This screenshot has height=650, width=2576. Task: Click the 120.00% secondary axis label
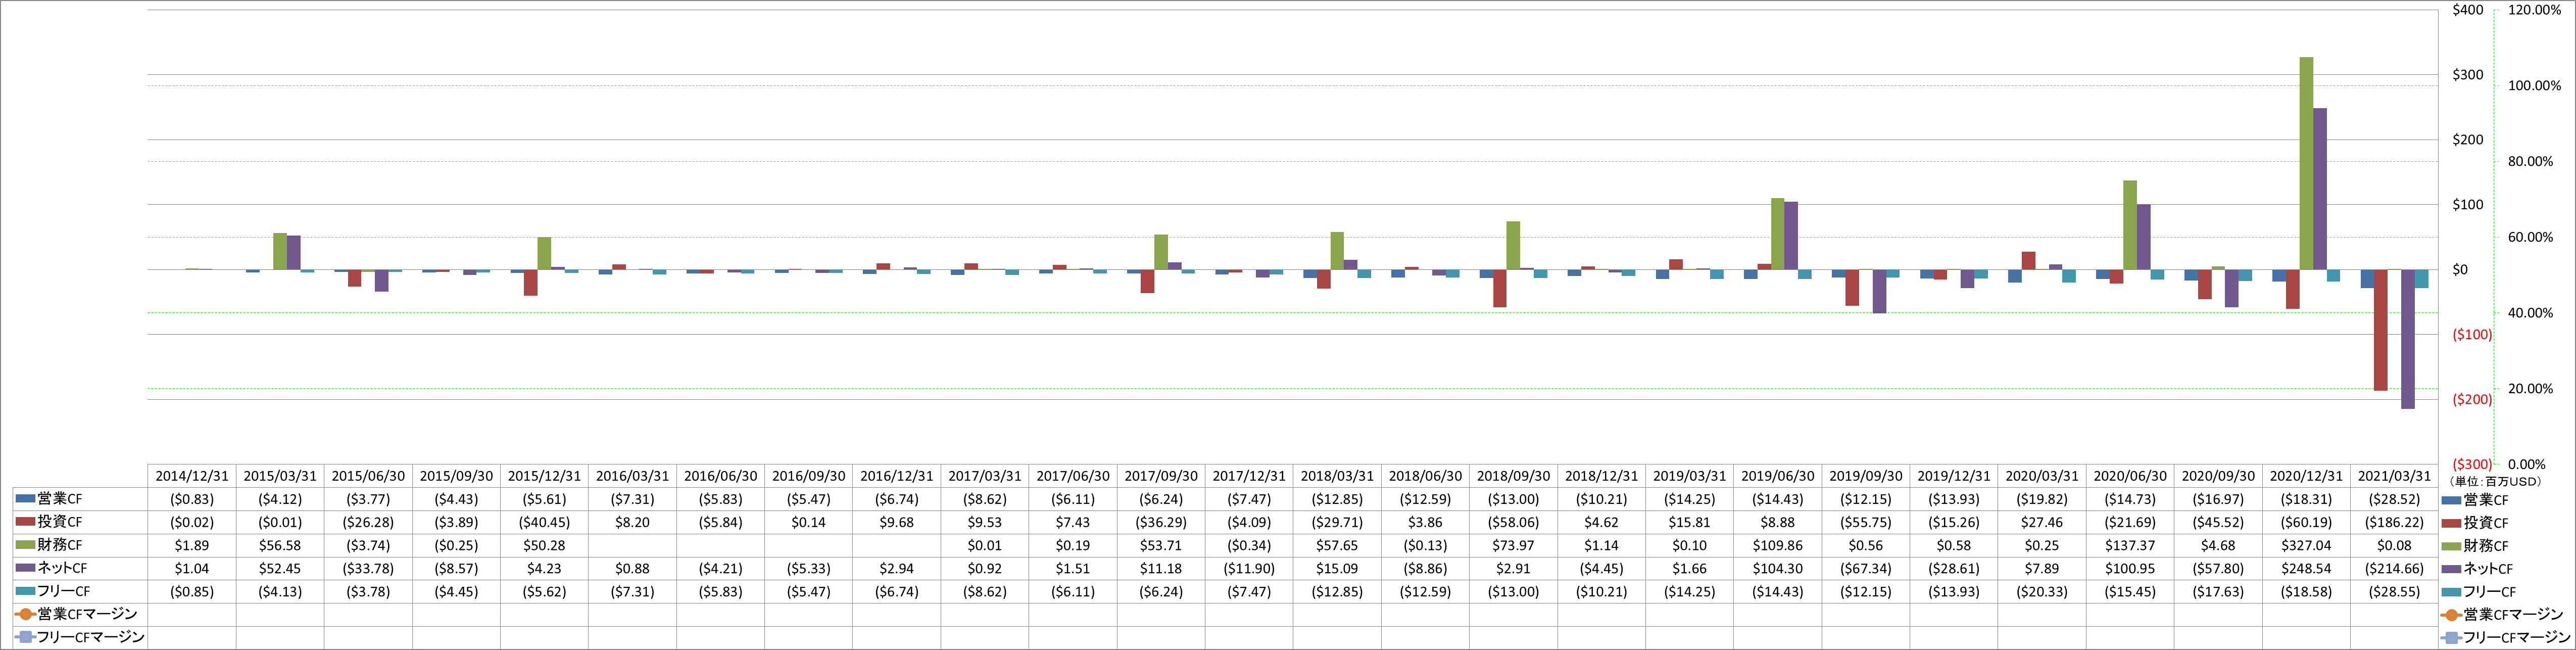(2535, 10)
